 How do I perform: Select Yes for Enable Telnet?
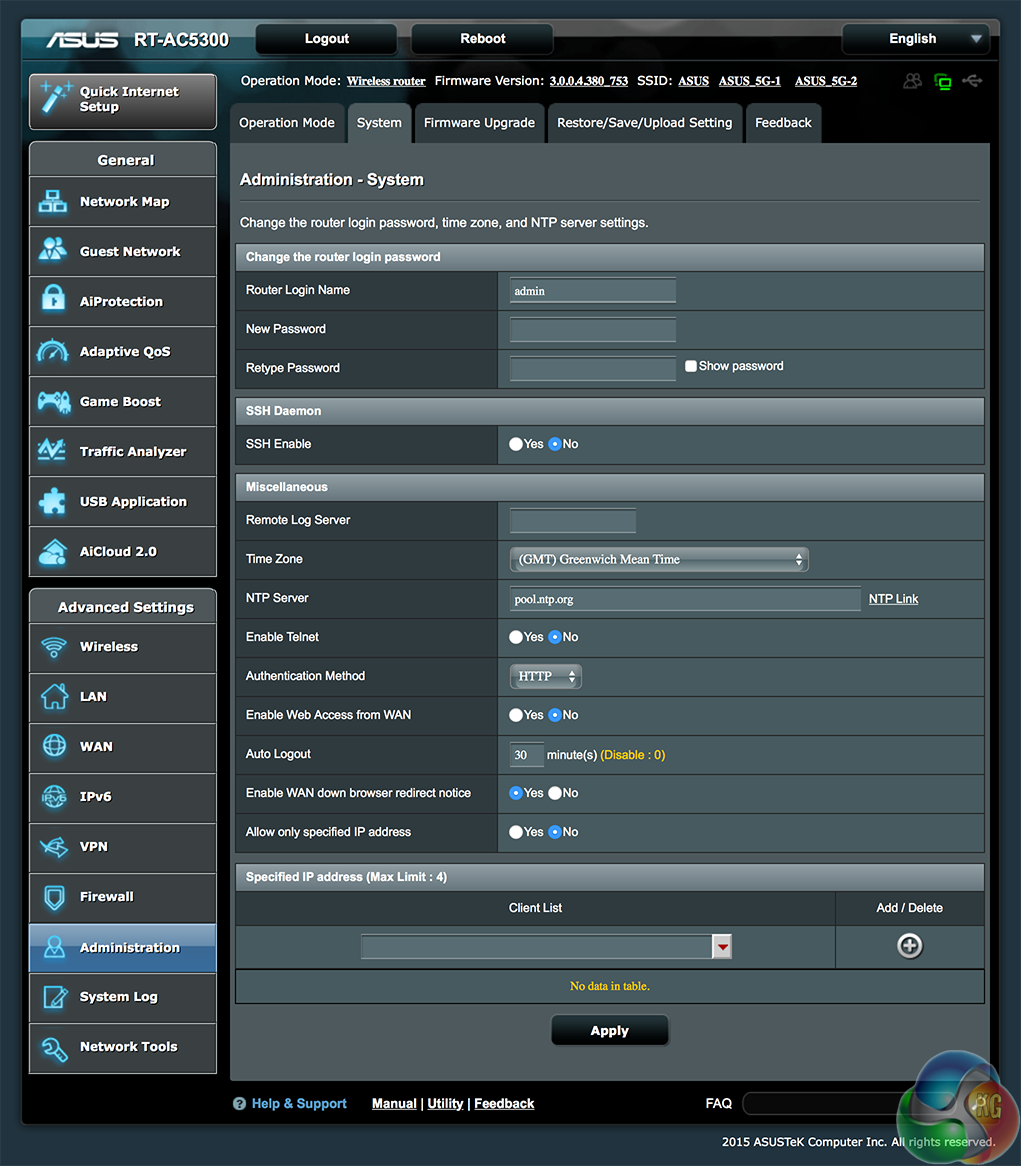[x=516, y=637]
